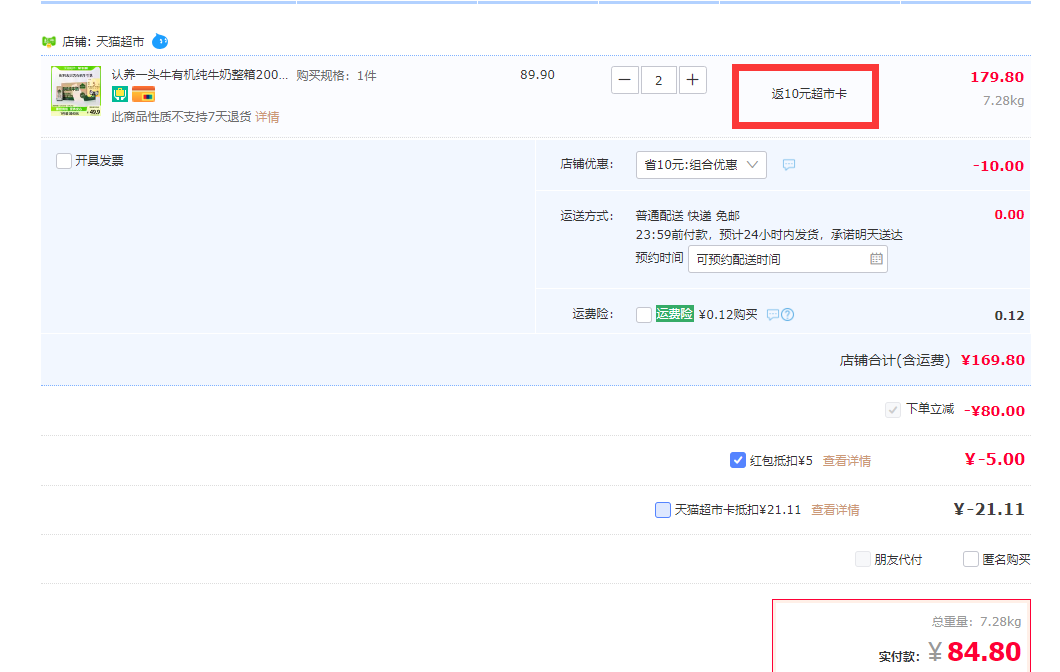The image size is (1060, 672).
Task: Check the 天猫超市卡抵扣¥21.11 checkbox
Action: [662, 510]
